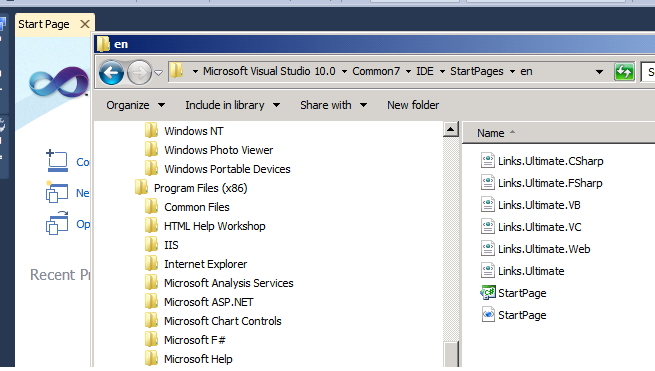Click the Common7 breadcrumb segment

(x=376, y=71)
